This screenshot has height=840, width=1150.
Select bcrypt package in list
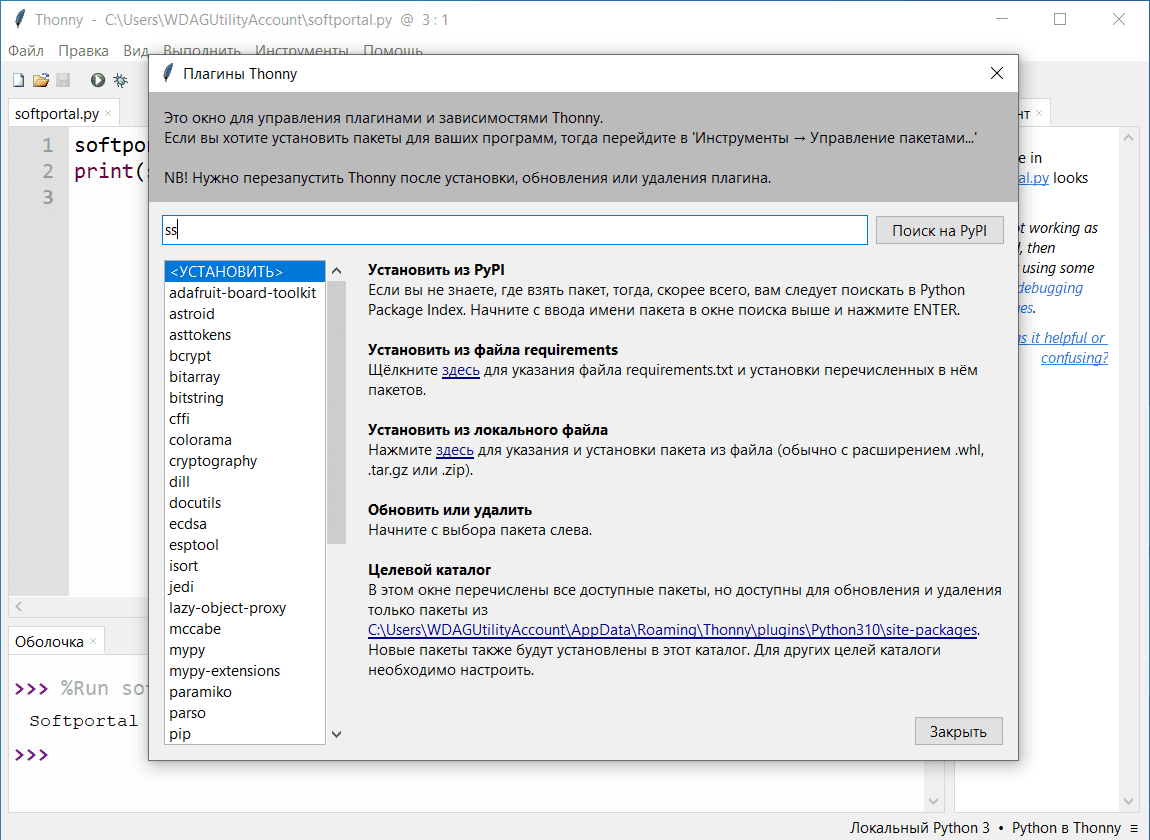pos(245,356)
